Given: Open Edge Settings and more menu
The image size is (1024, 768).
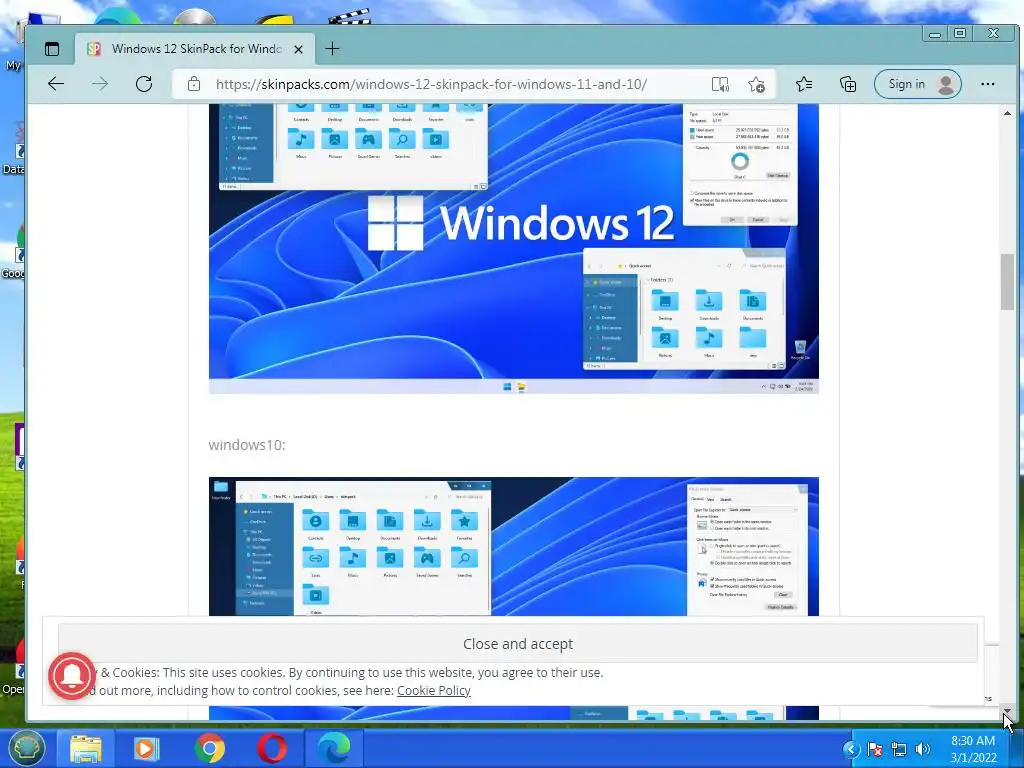Looking at the screenshot, I should point(987,84).
